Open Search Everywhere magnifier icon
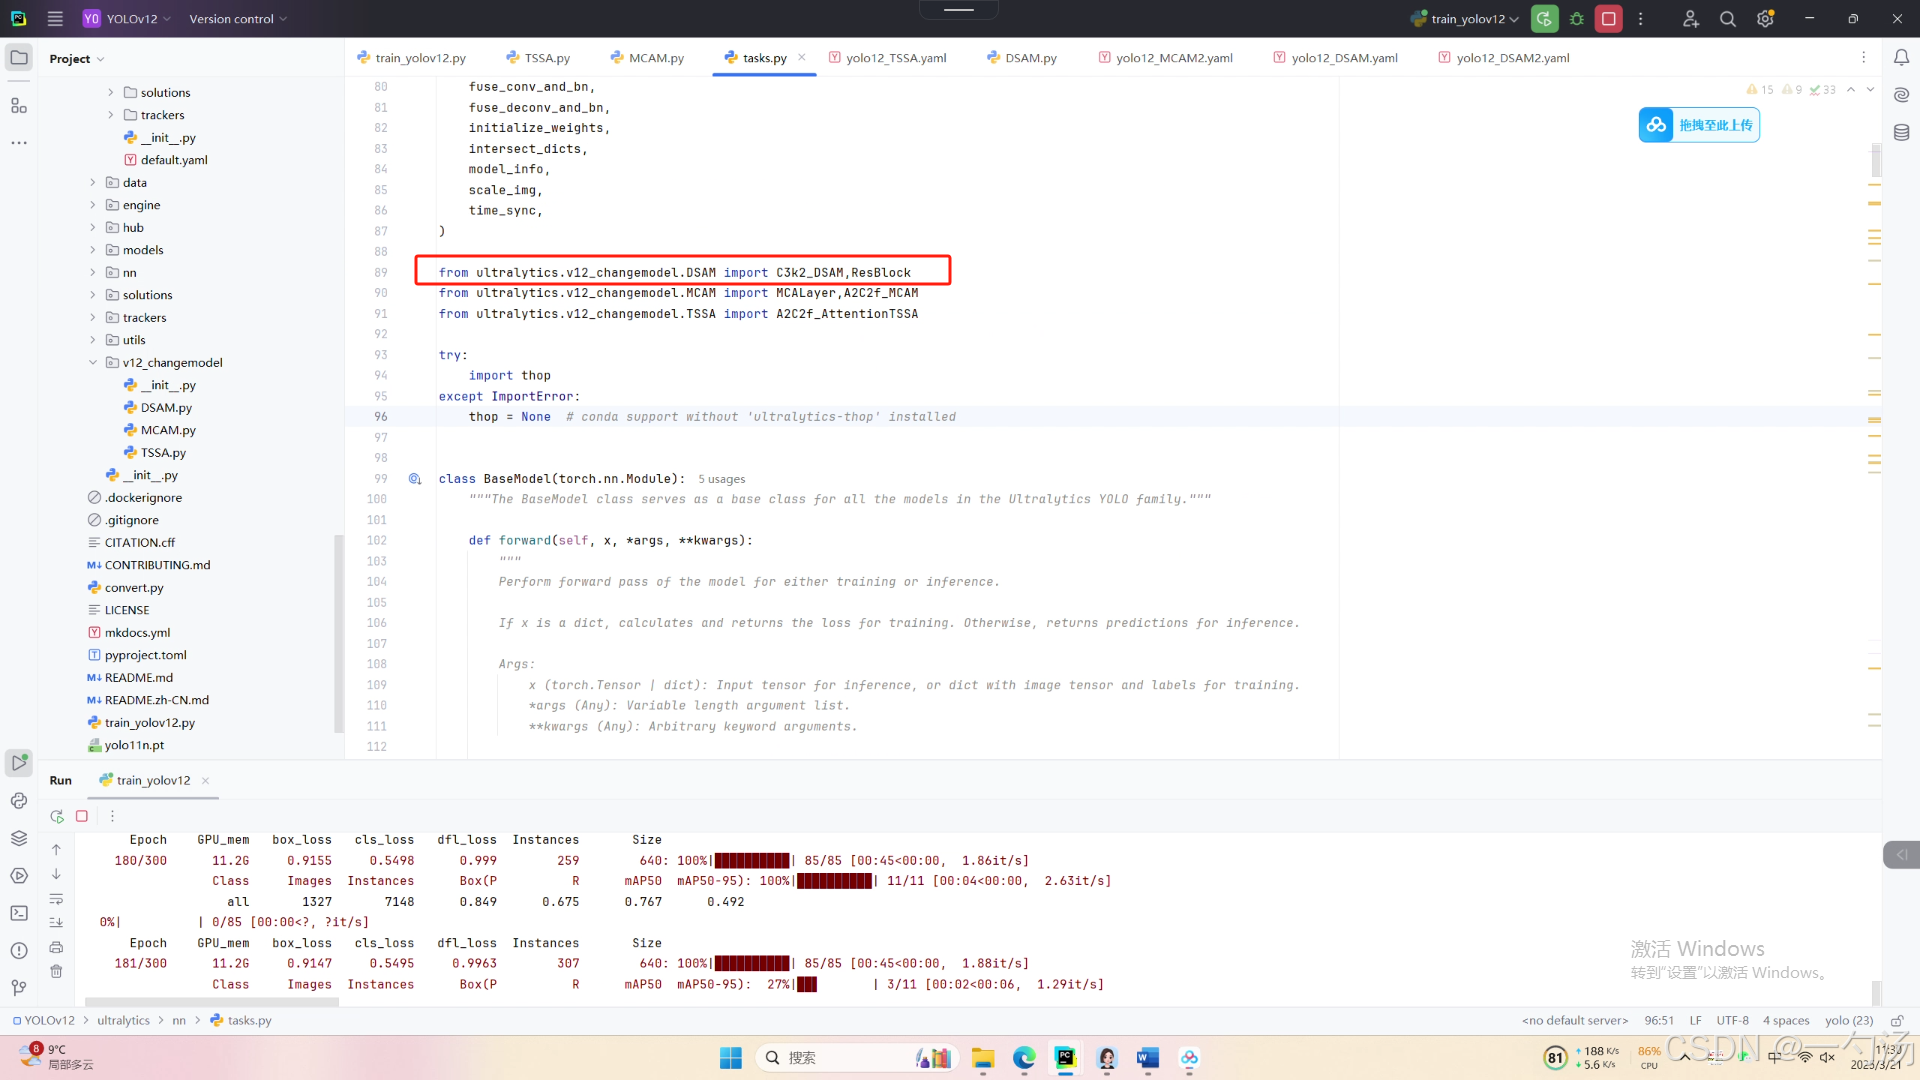 pos(1727,19)
